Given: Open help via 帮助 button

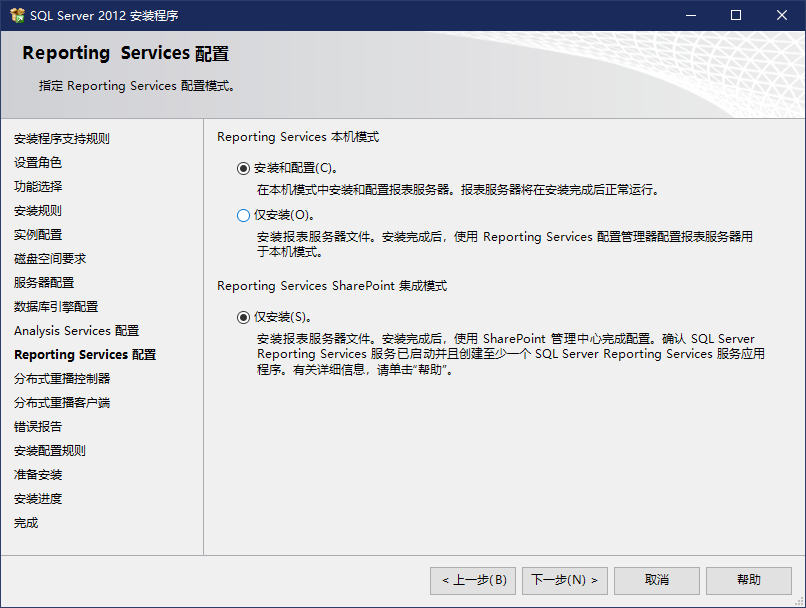Looking at the screenshot, I should pyautogui.click(x=748, y=580).
